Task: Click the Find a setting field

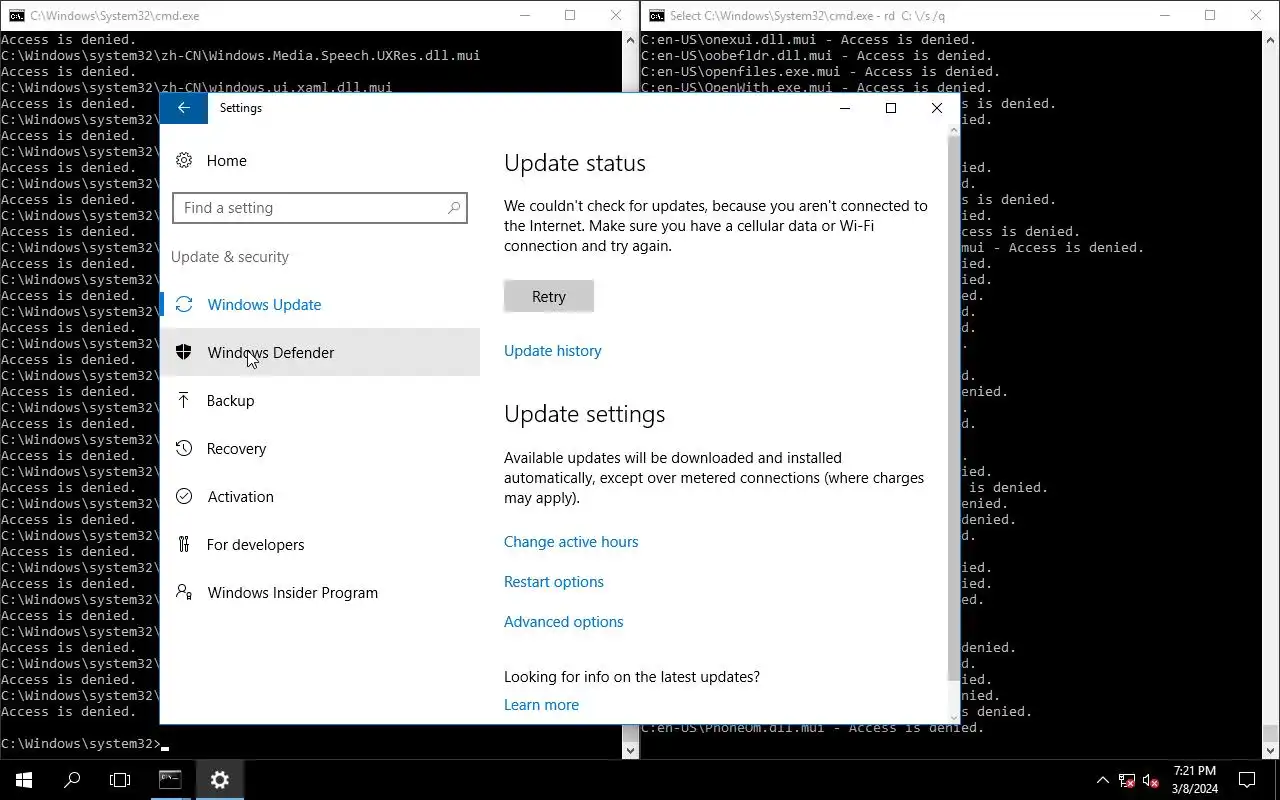Action: pos(320,208)
